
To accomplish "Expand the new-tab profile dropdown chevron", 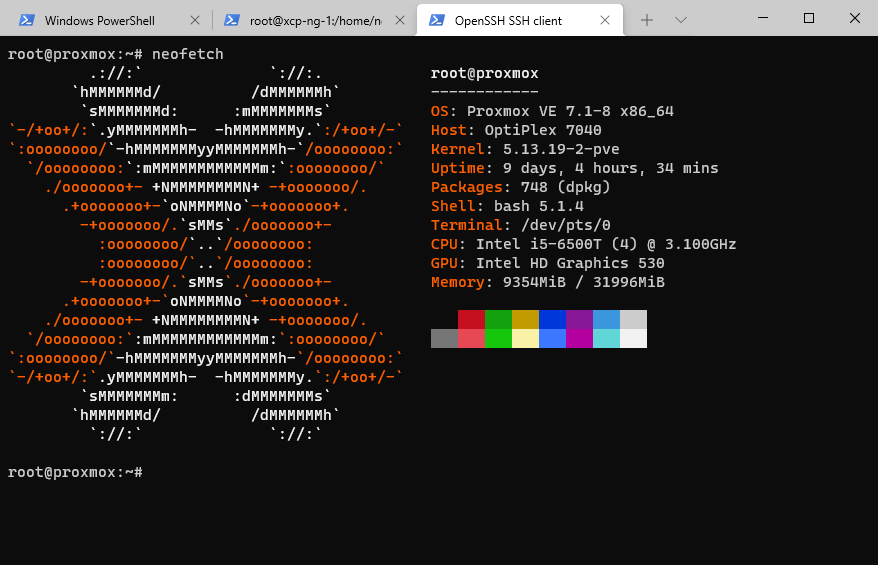I will click(681, 20).
